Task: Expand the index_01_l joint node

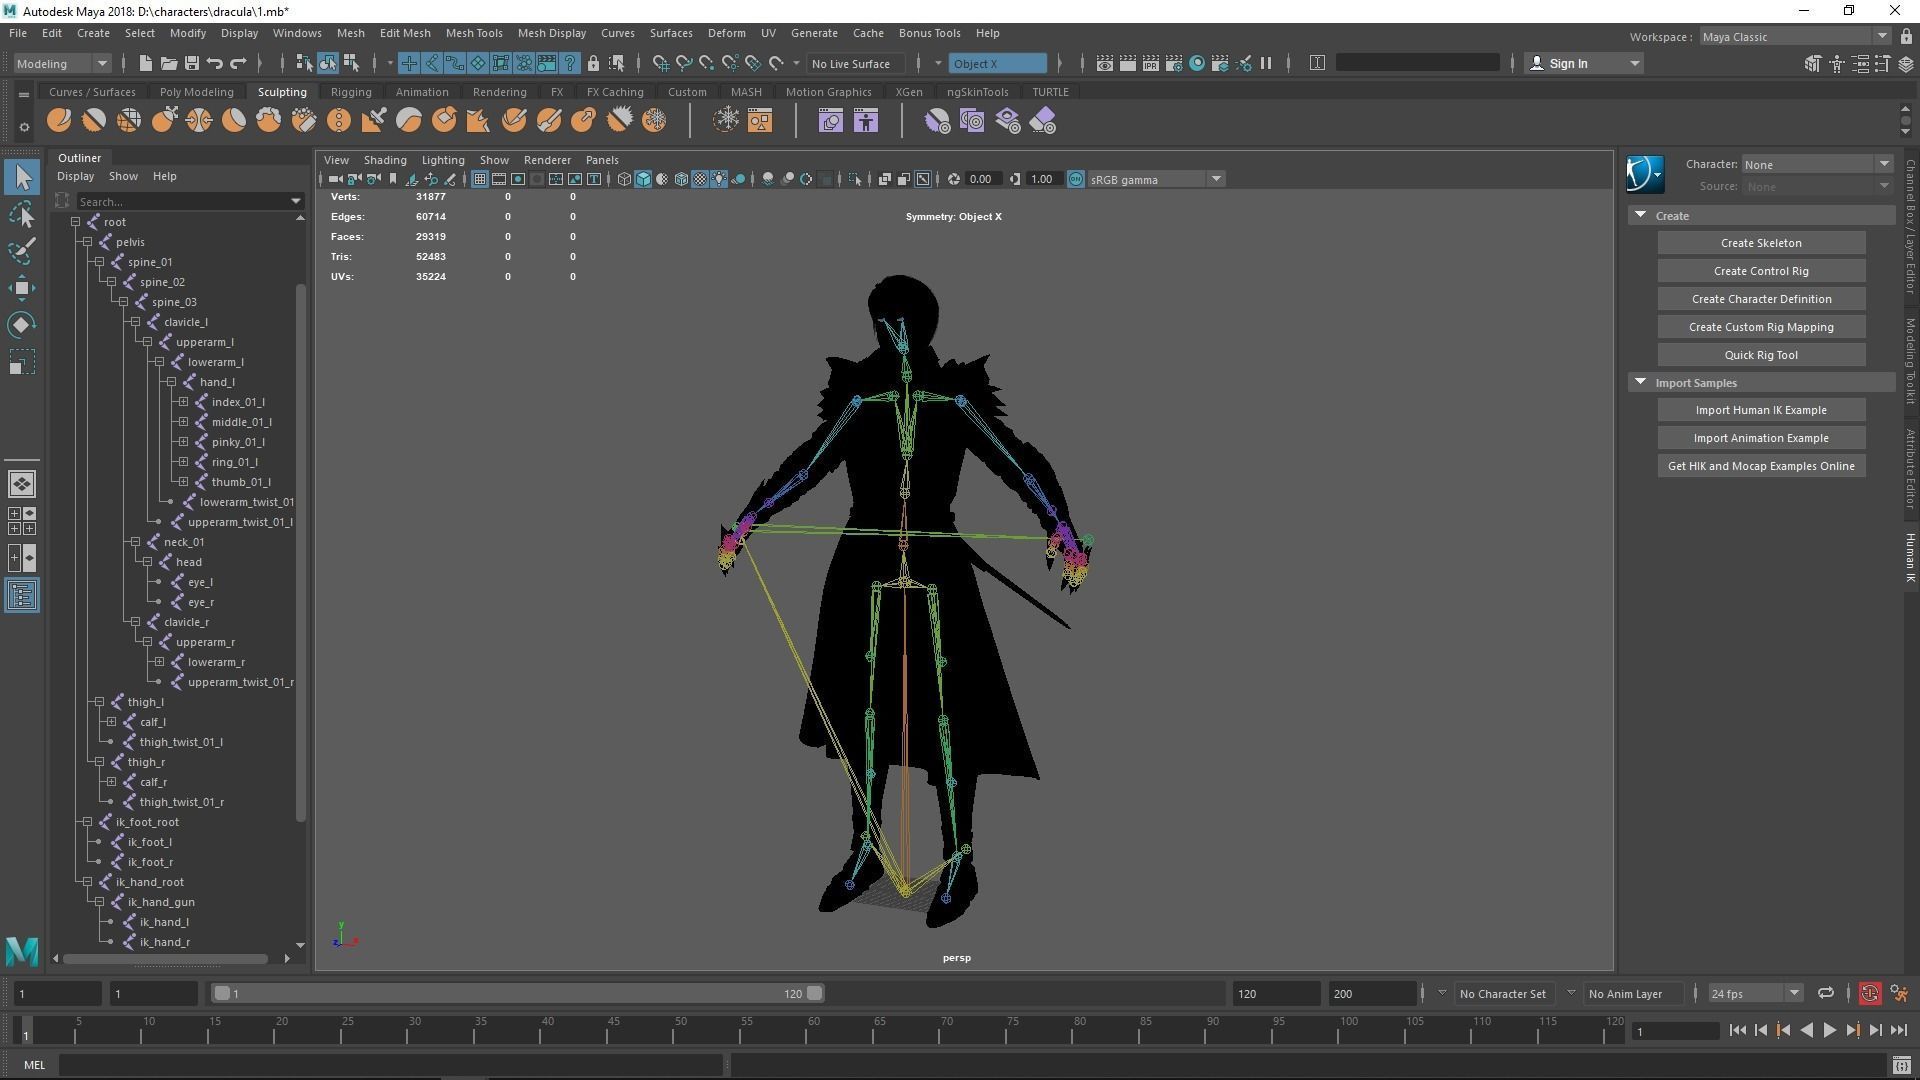Action: (183, 402)
